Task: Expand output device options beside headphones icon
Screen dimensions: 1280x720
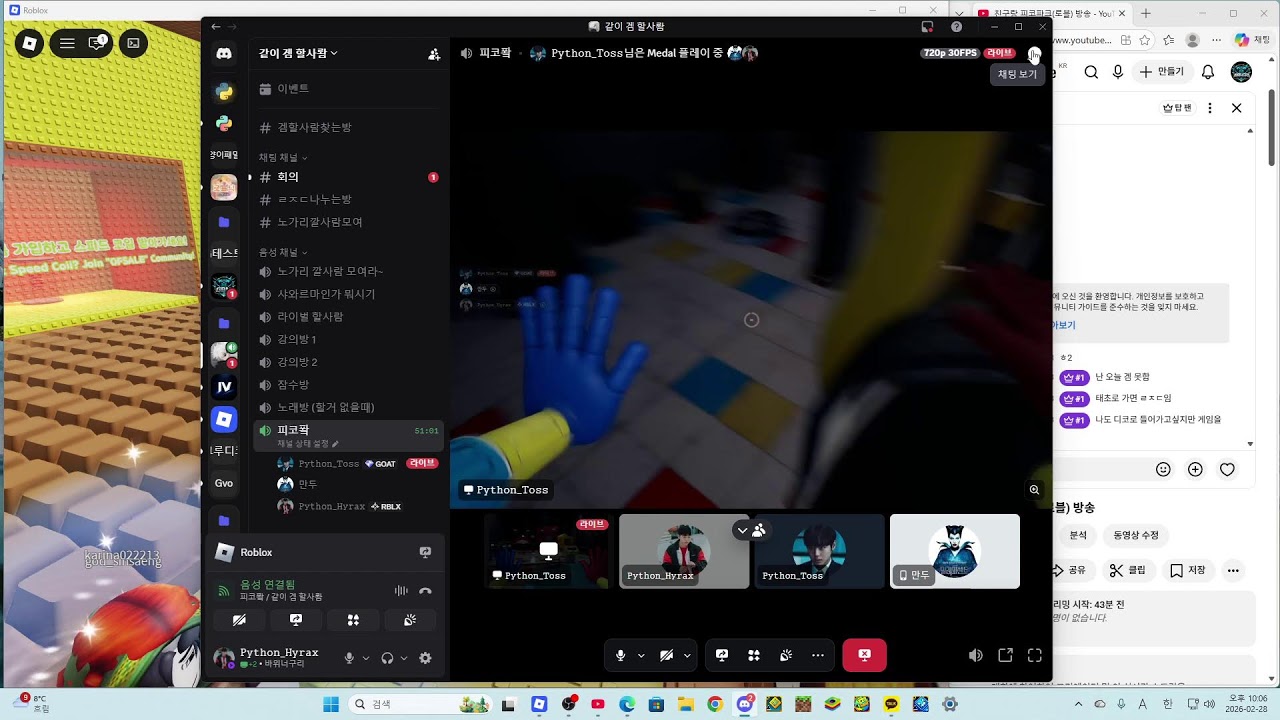Action: point(404,658)
